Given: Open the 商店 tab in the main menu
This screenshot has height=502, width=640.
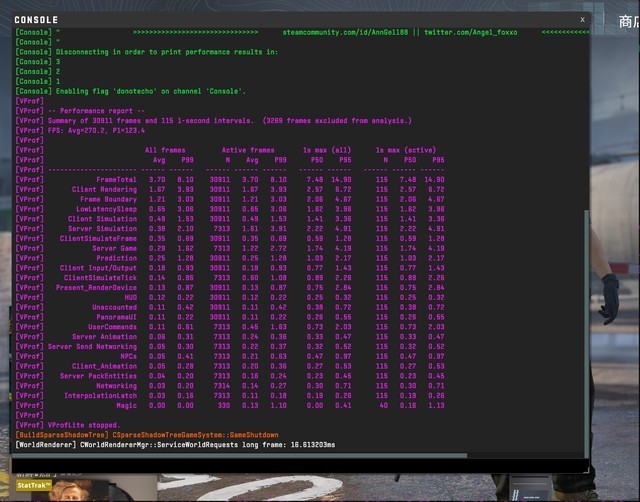Looking at the screenshot, I should pyautogui.click(x=629, y=22).
